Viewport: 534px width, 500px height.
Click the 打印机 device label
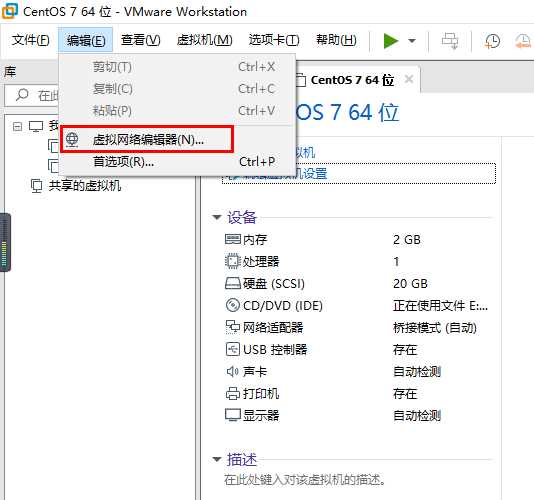click(261, 393)
